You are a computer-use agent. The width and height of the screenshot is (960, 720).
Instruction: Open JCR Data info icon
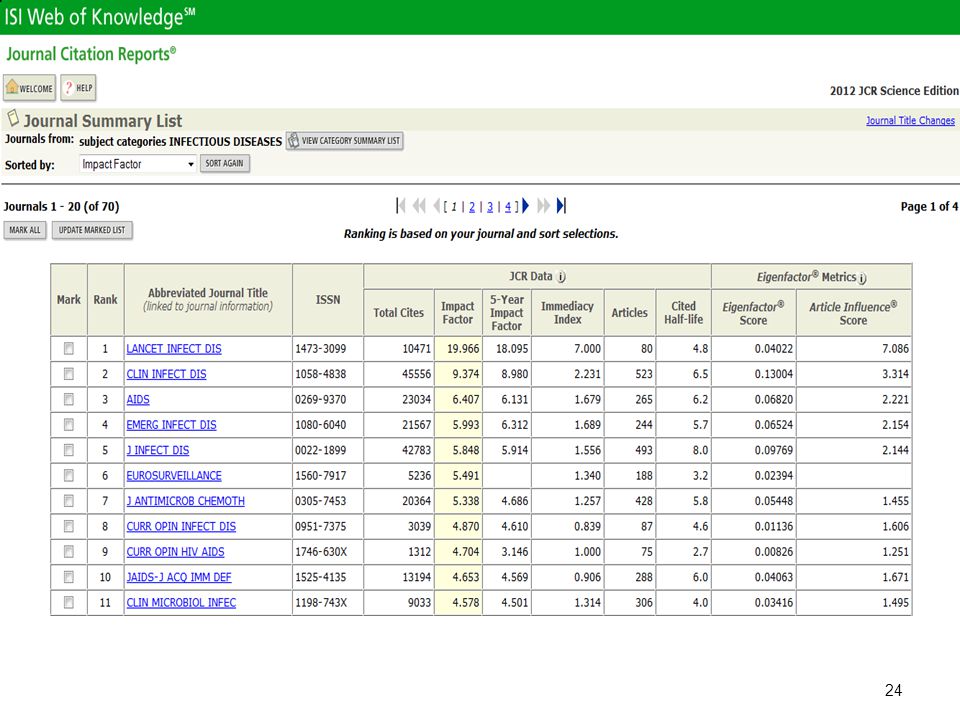(x=561, y=277)
